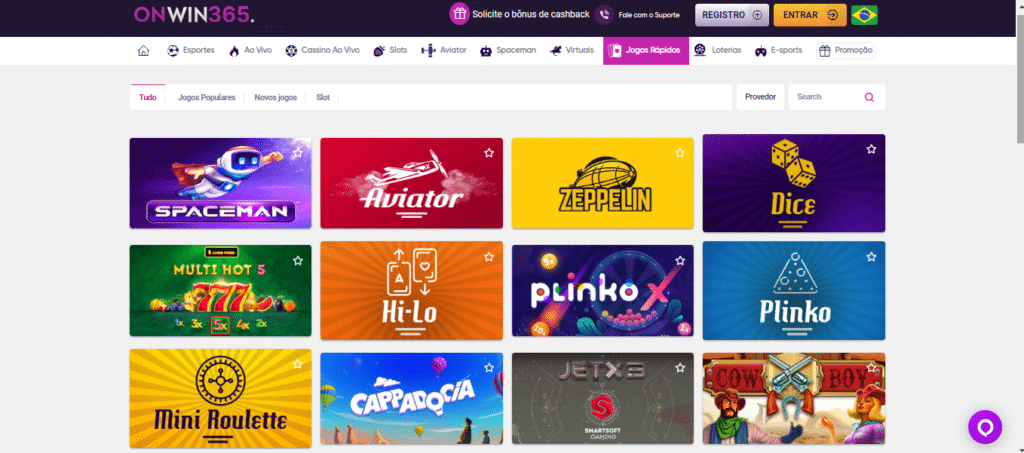The height and width of the screenshot is (453, 1024).
Task: Open the blue Plinko game card
Action: coord(793,290)
